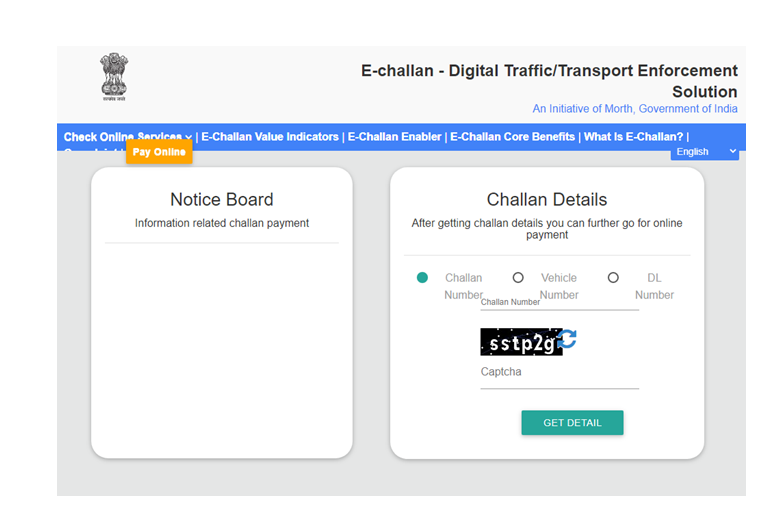Open the What Is E-Challan? page
Image resolution: width=782 pixels, height=527 pixels.
point(634,137)
